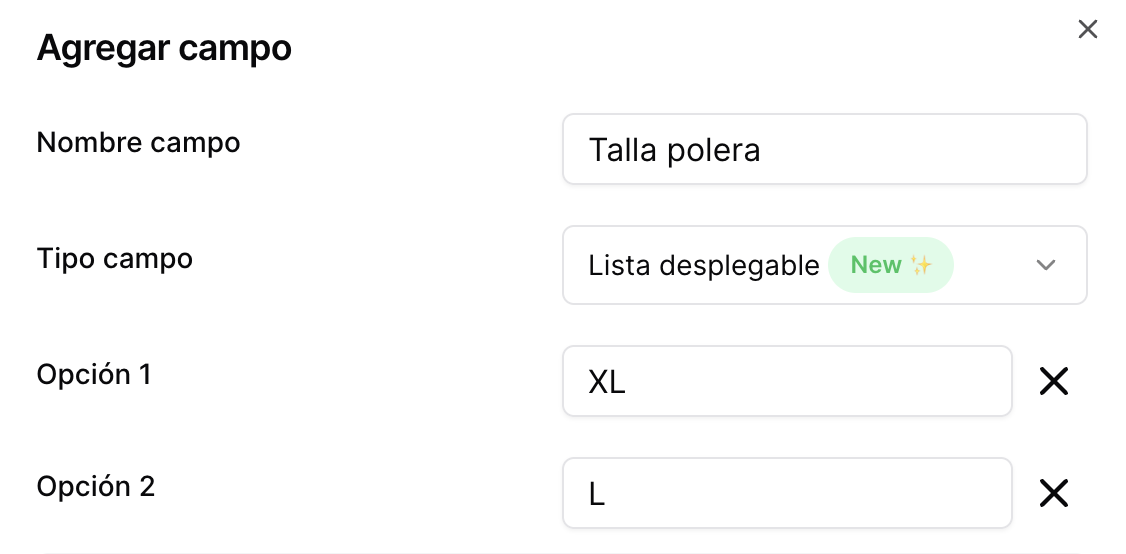Click the Tipo campo label
Screen dimensions: 1126x554
coord(115,258)
